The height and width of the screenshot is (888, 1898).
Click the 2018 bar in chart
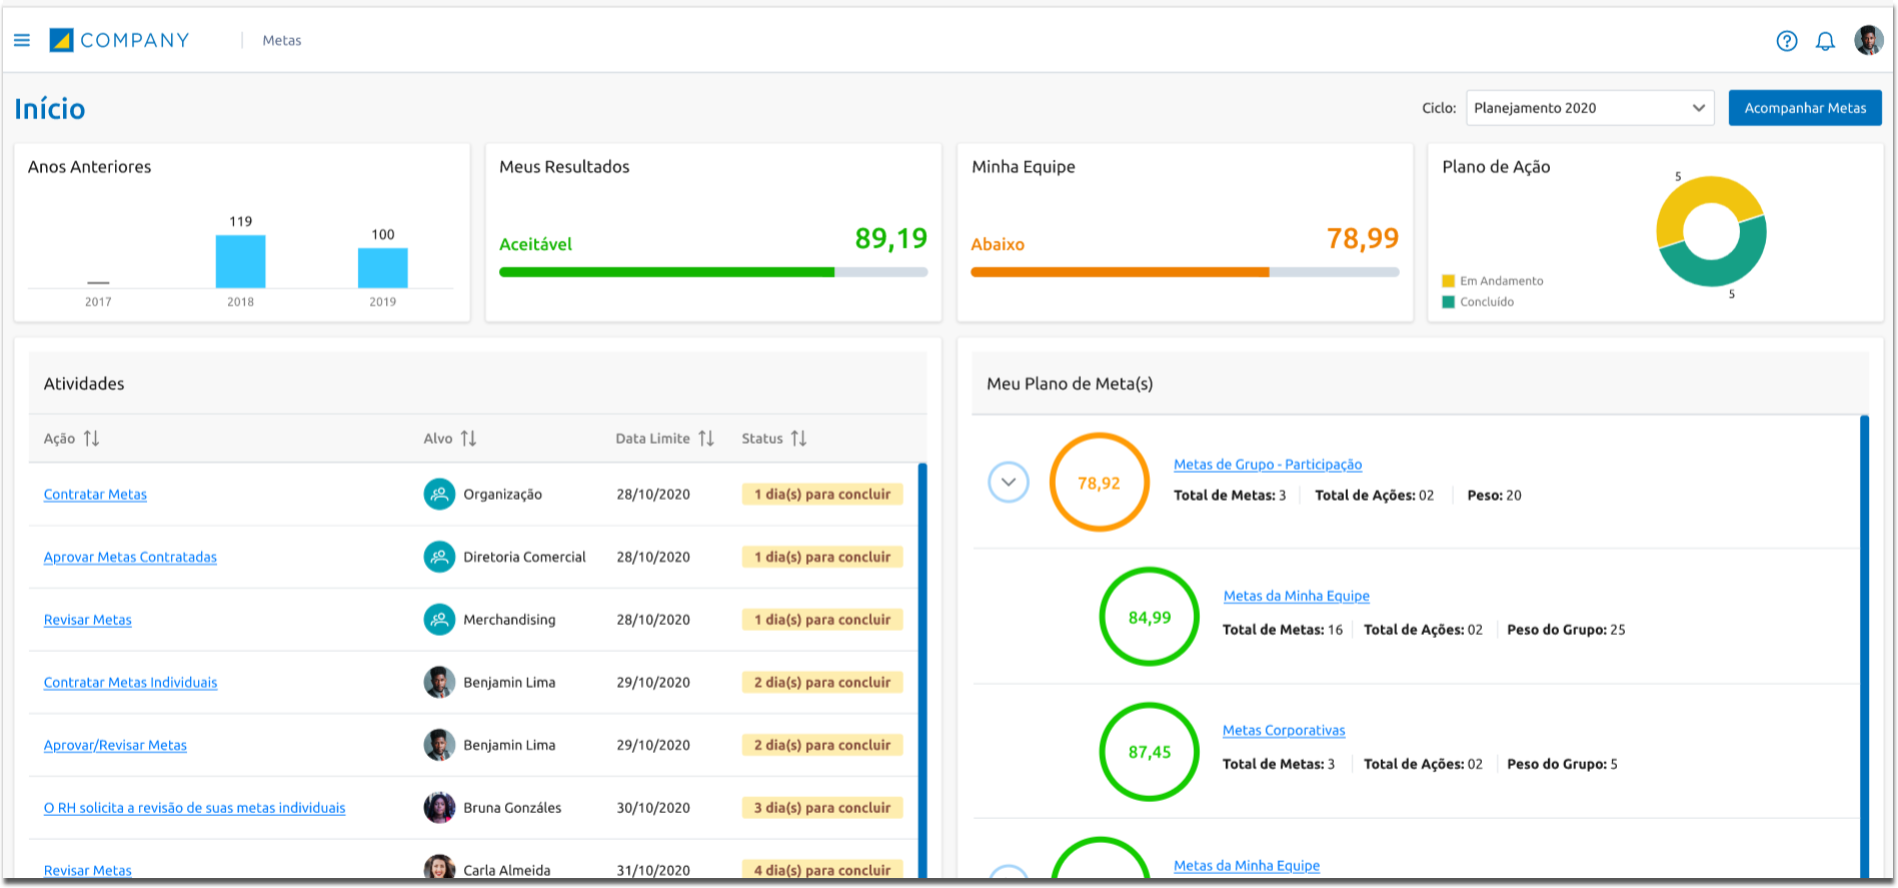tap(240, 261)
